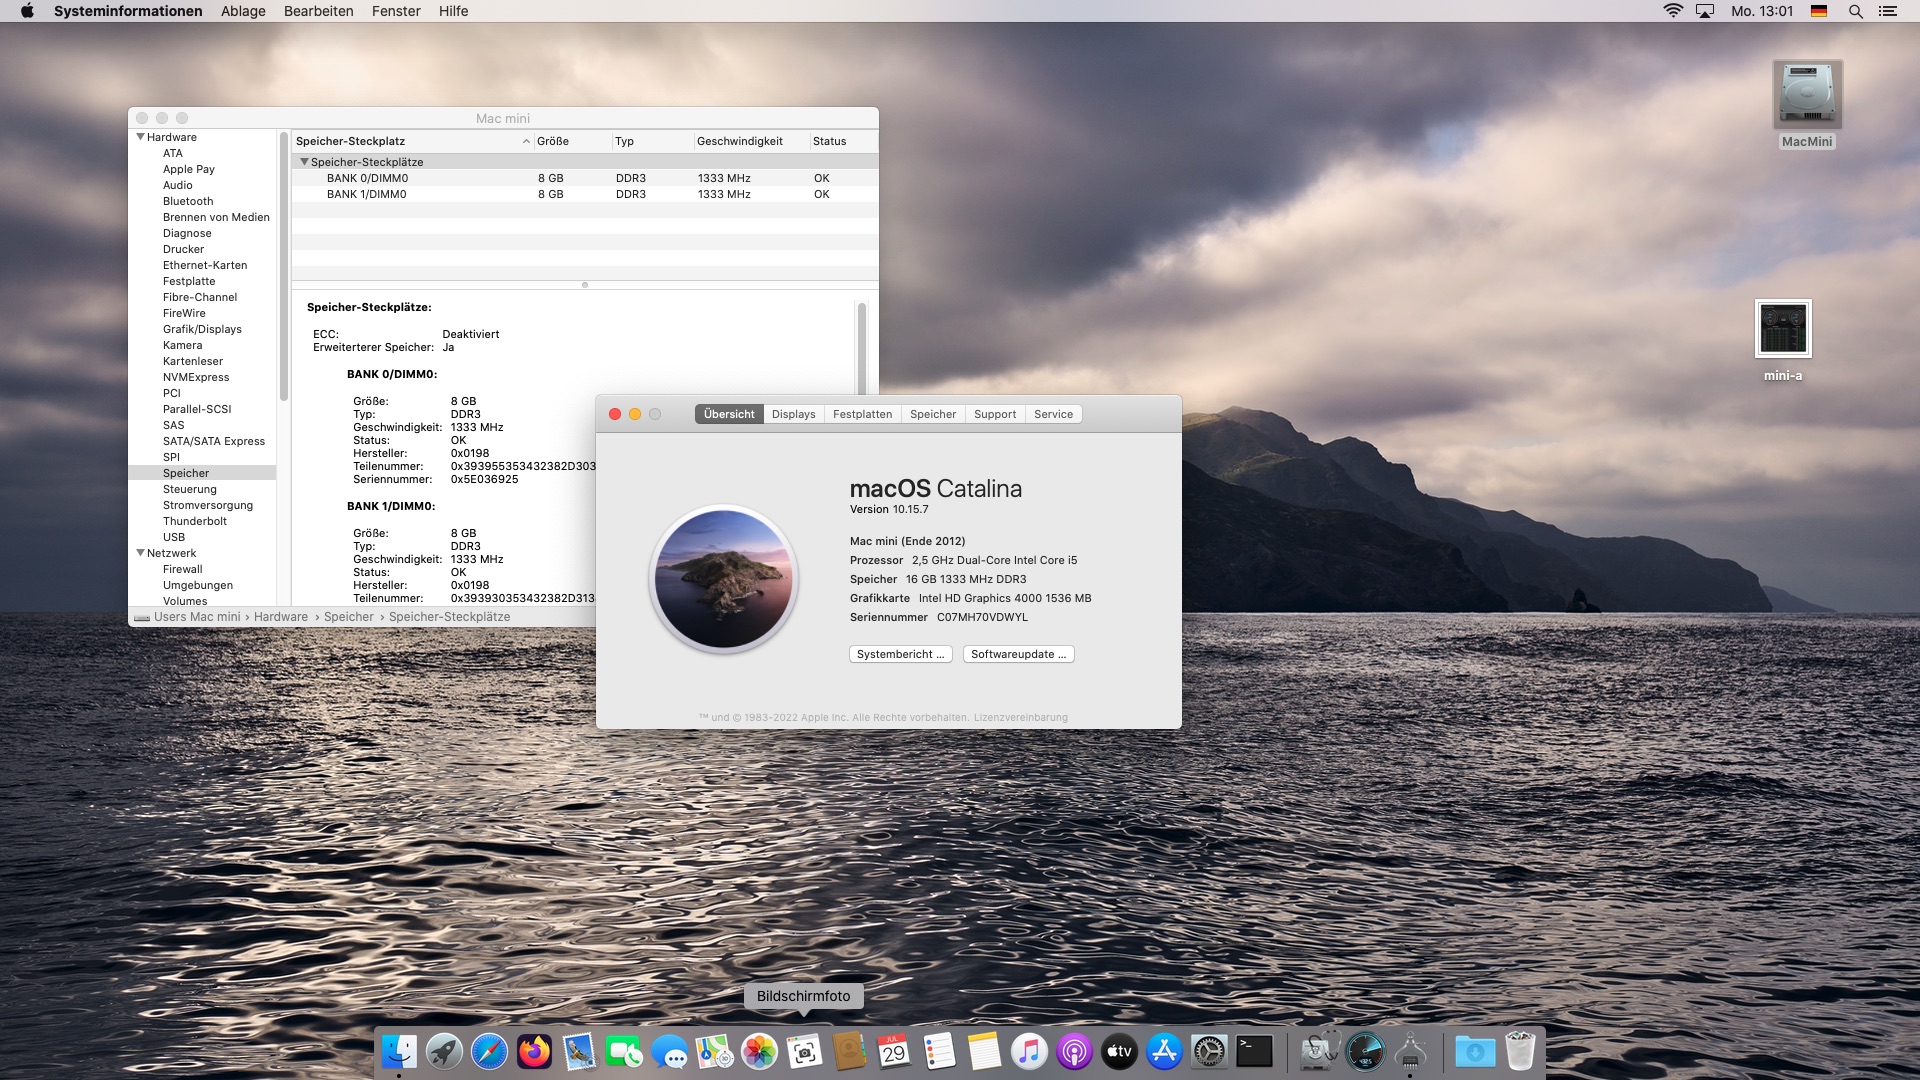1920x1080 pixels.
Task: Sort by Speicher-Steckplatz column header
Action: click(412, 141)
